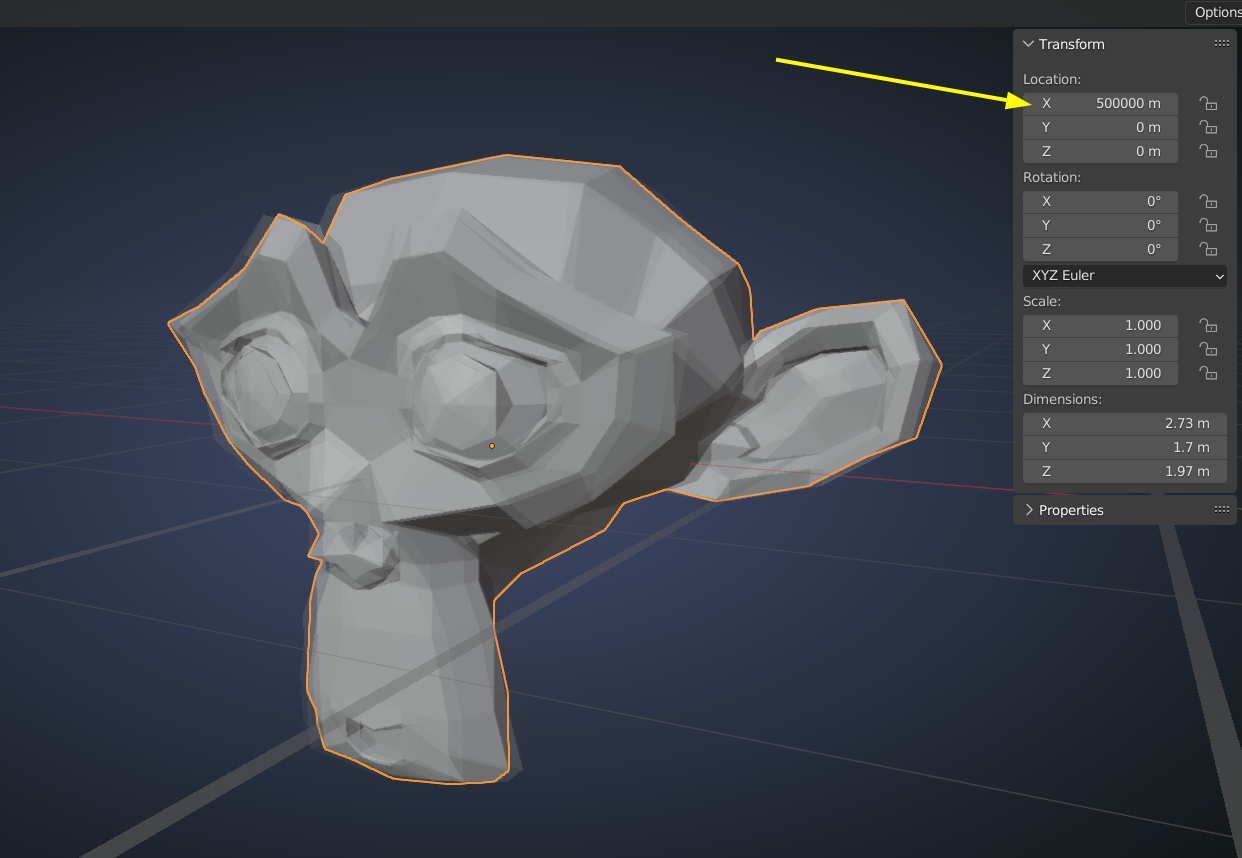Toggle the lock icon for Location Z

click(x=1208, y=151)
